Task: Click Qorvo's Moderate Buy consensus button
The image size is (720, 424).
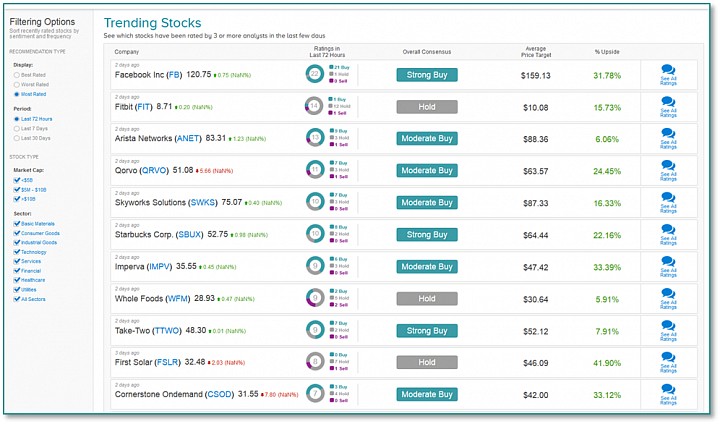Action: coord(427,171)
